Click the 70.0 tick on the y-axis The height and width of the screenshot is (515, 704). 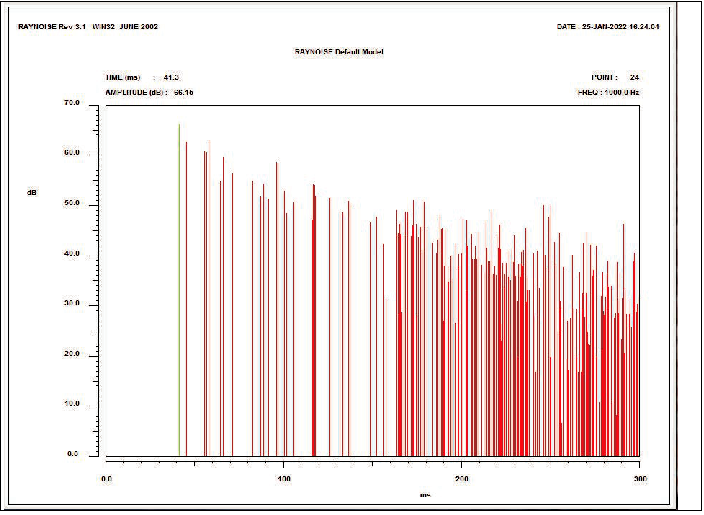coord(70,102)
